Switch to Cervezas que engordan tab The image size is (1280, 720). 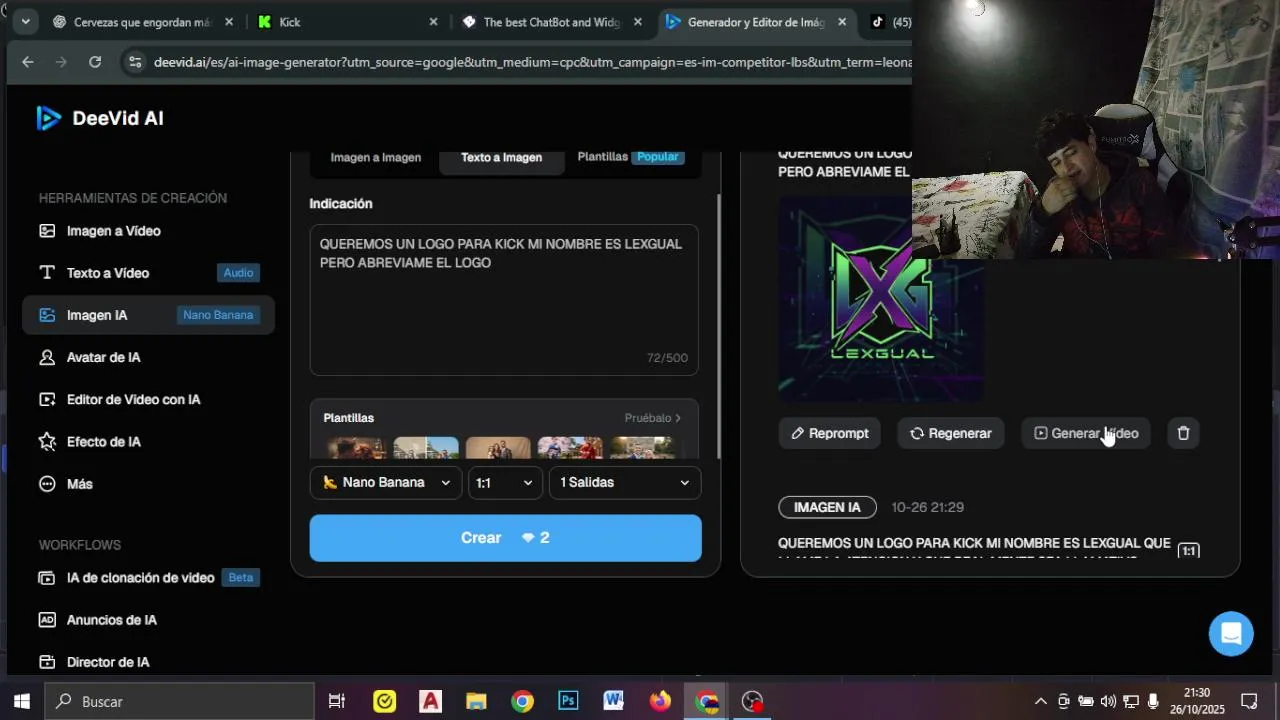coord(140,22)
